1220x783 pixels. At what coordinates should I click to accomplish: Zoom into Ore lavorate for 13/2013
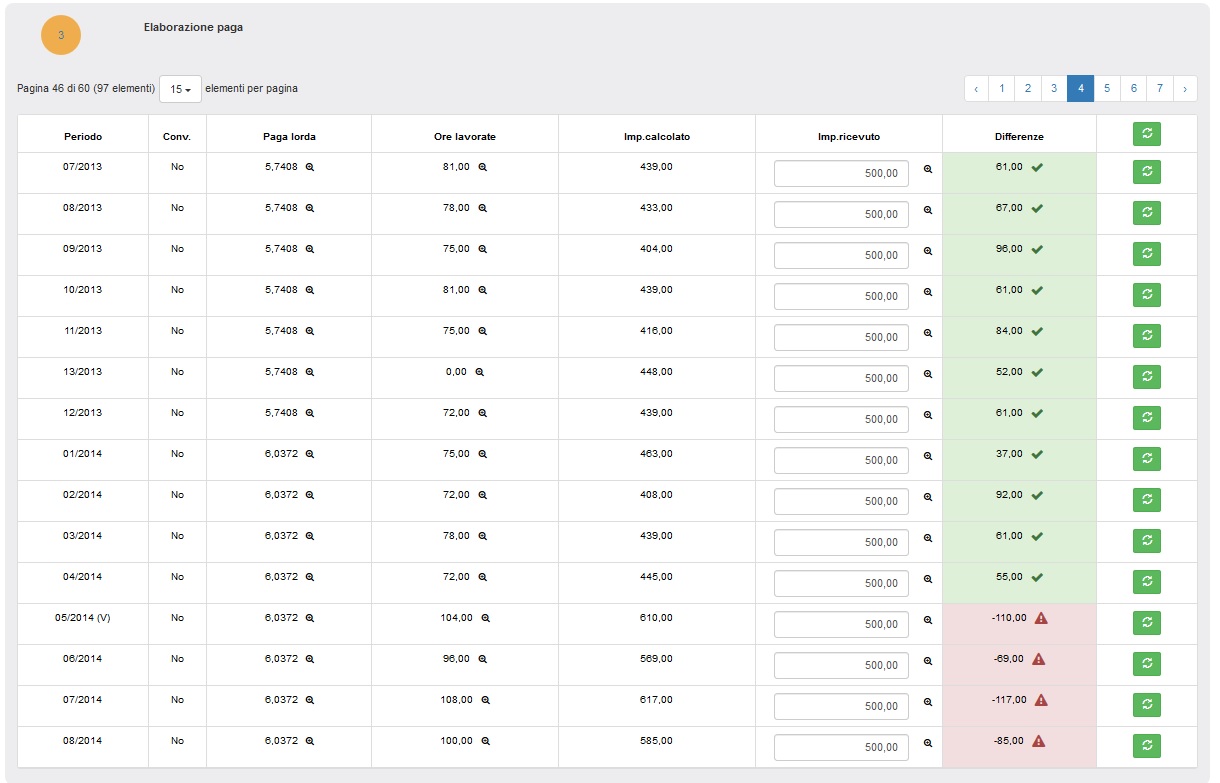pyautogui.click(x=479, y=372)
